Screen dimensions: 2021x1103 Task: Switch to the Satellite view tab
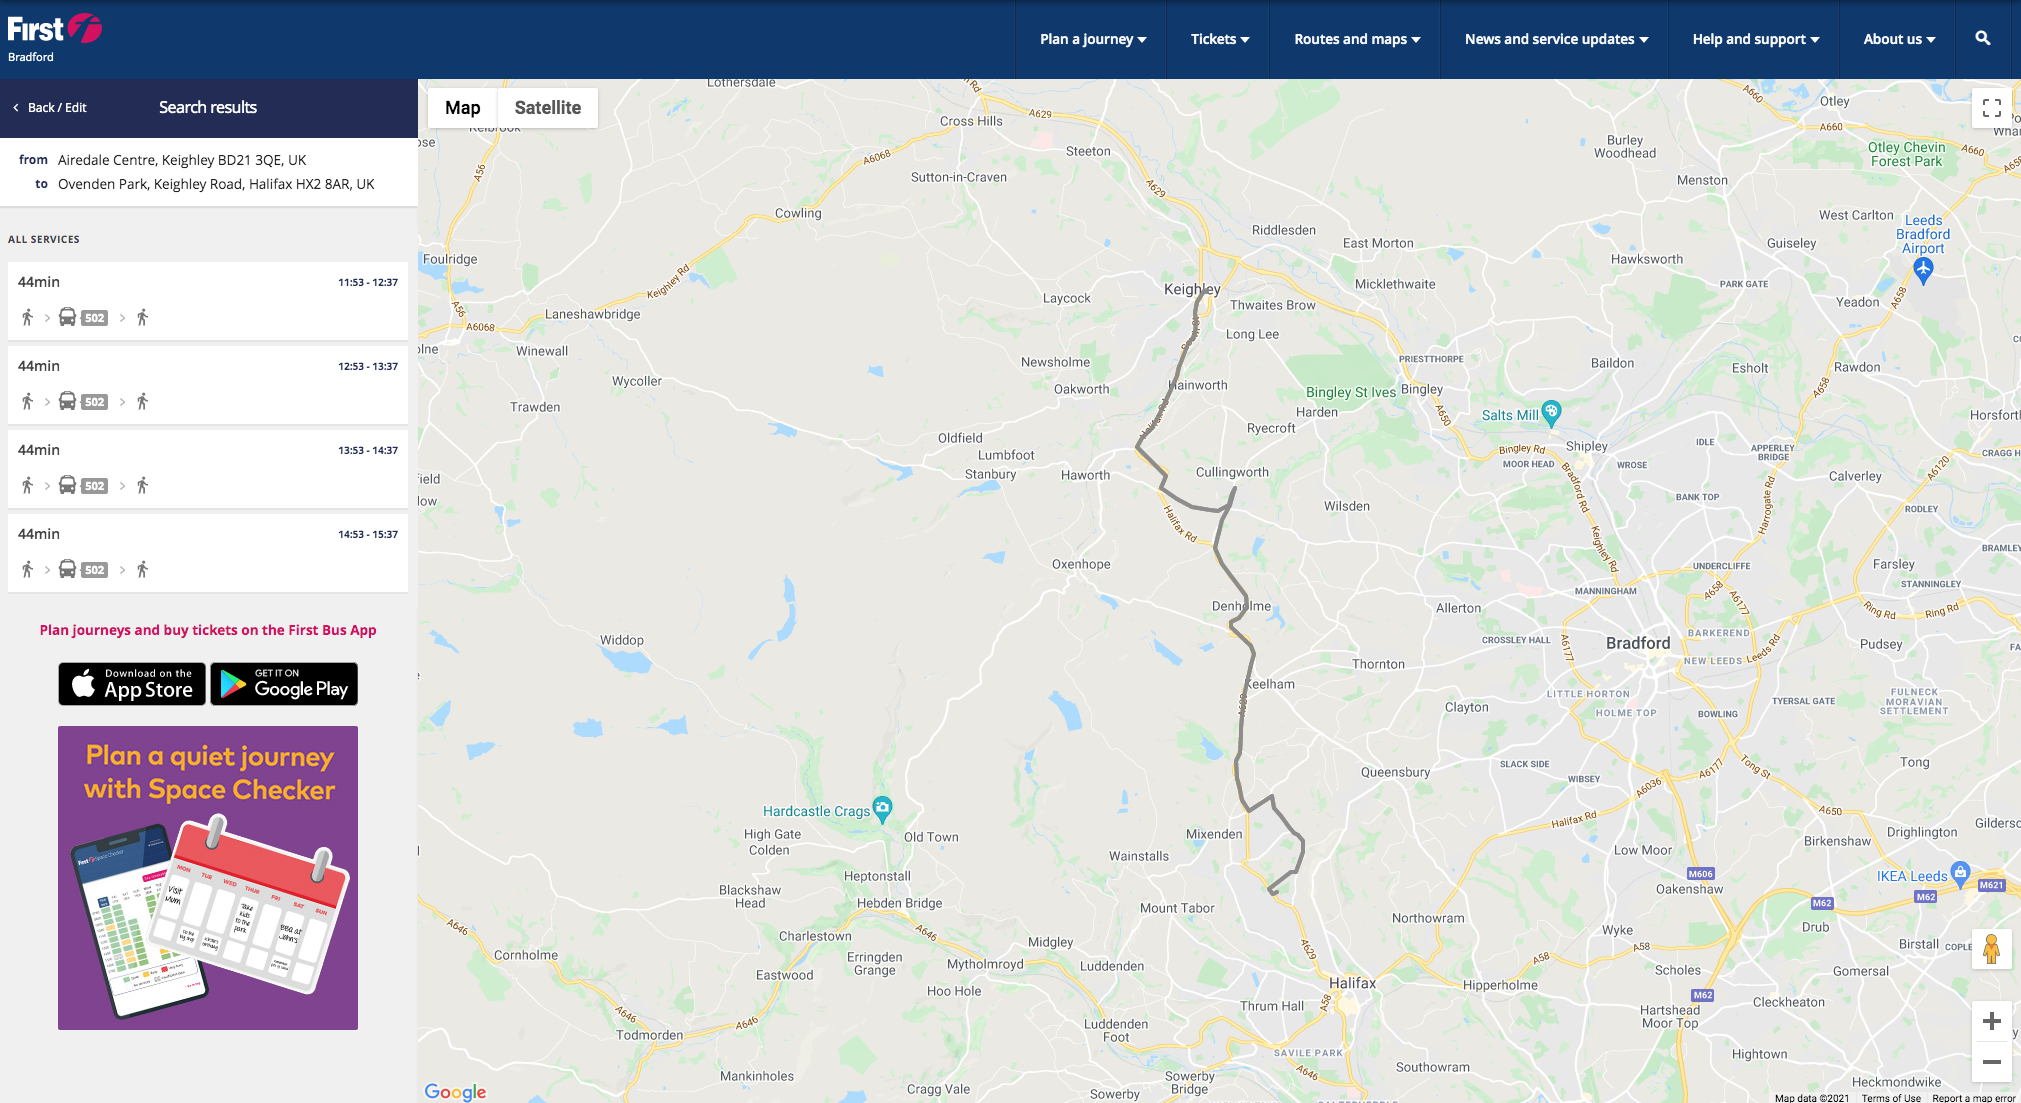[548, 108]
